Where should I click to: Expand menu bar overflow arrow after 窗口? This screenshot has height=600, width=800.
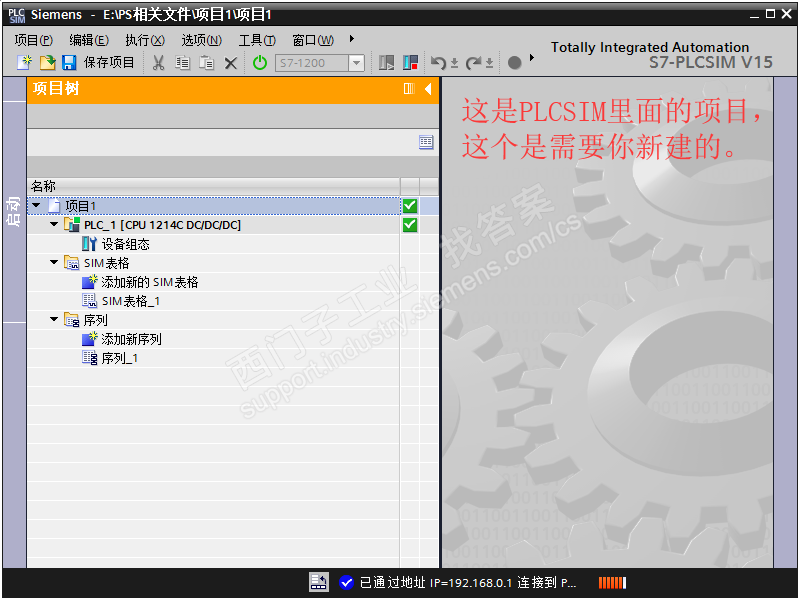(352, 38)
